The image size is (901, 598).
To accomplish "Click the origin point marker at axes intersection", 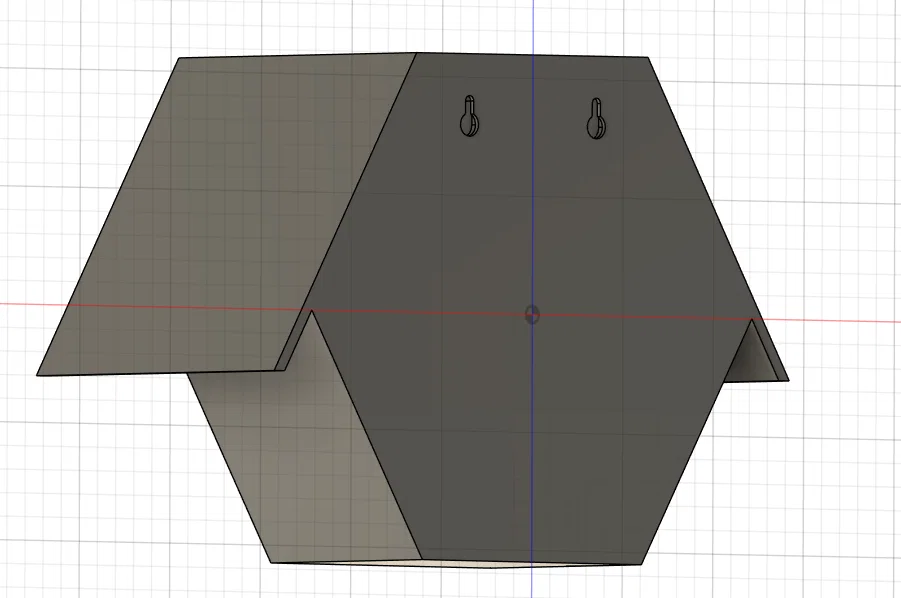I will coord(532,314).
